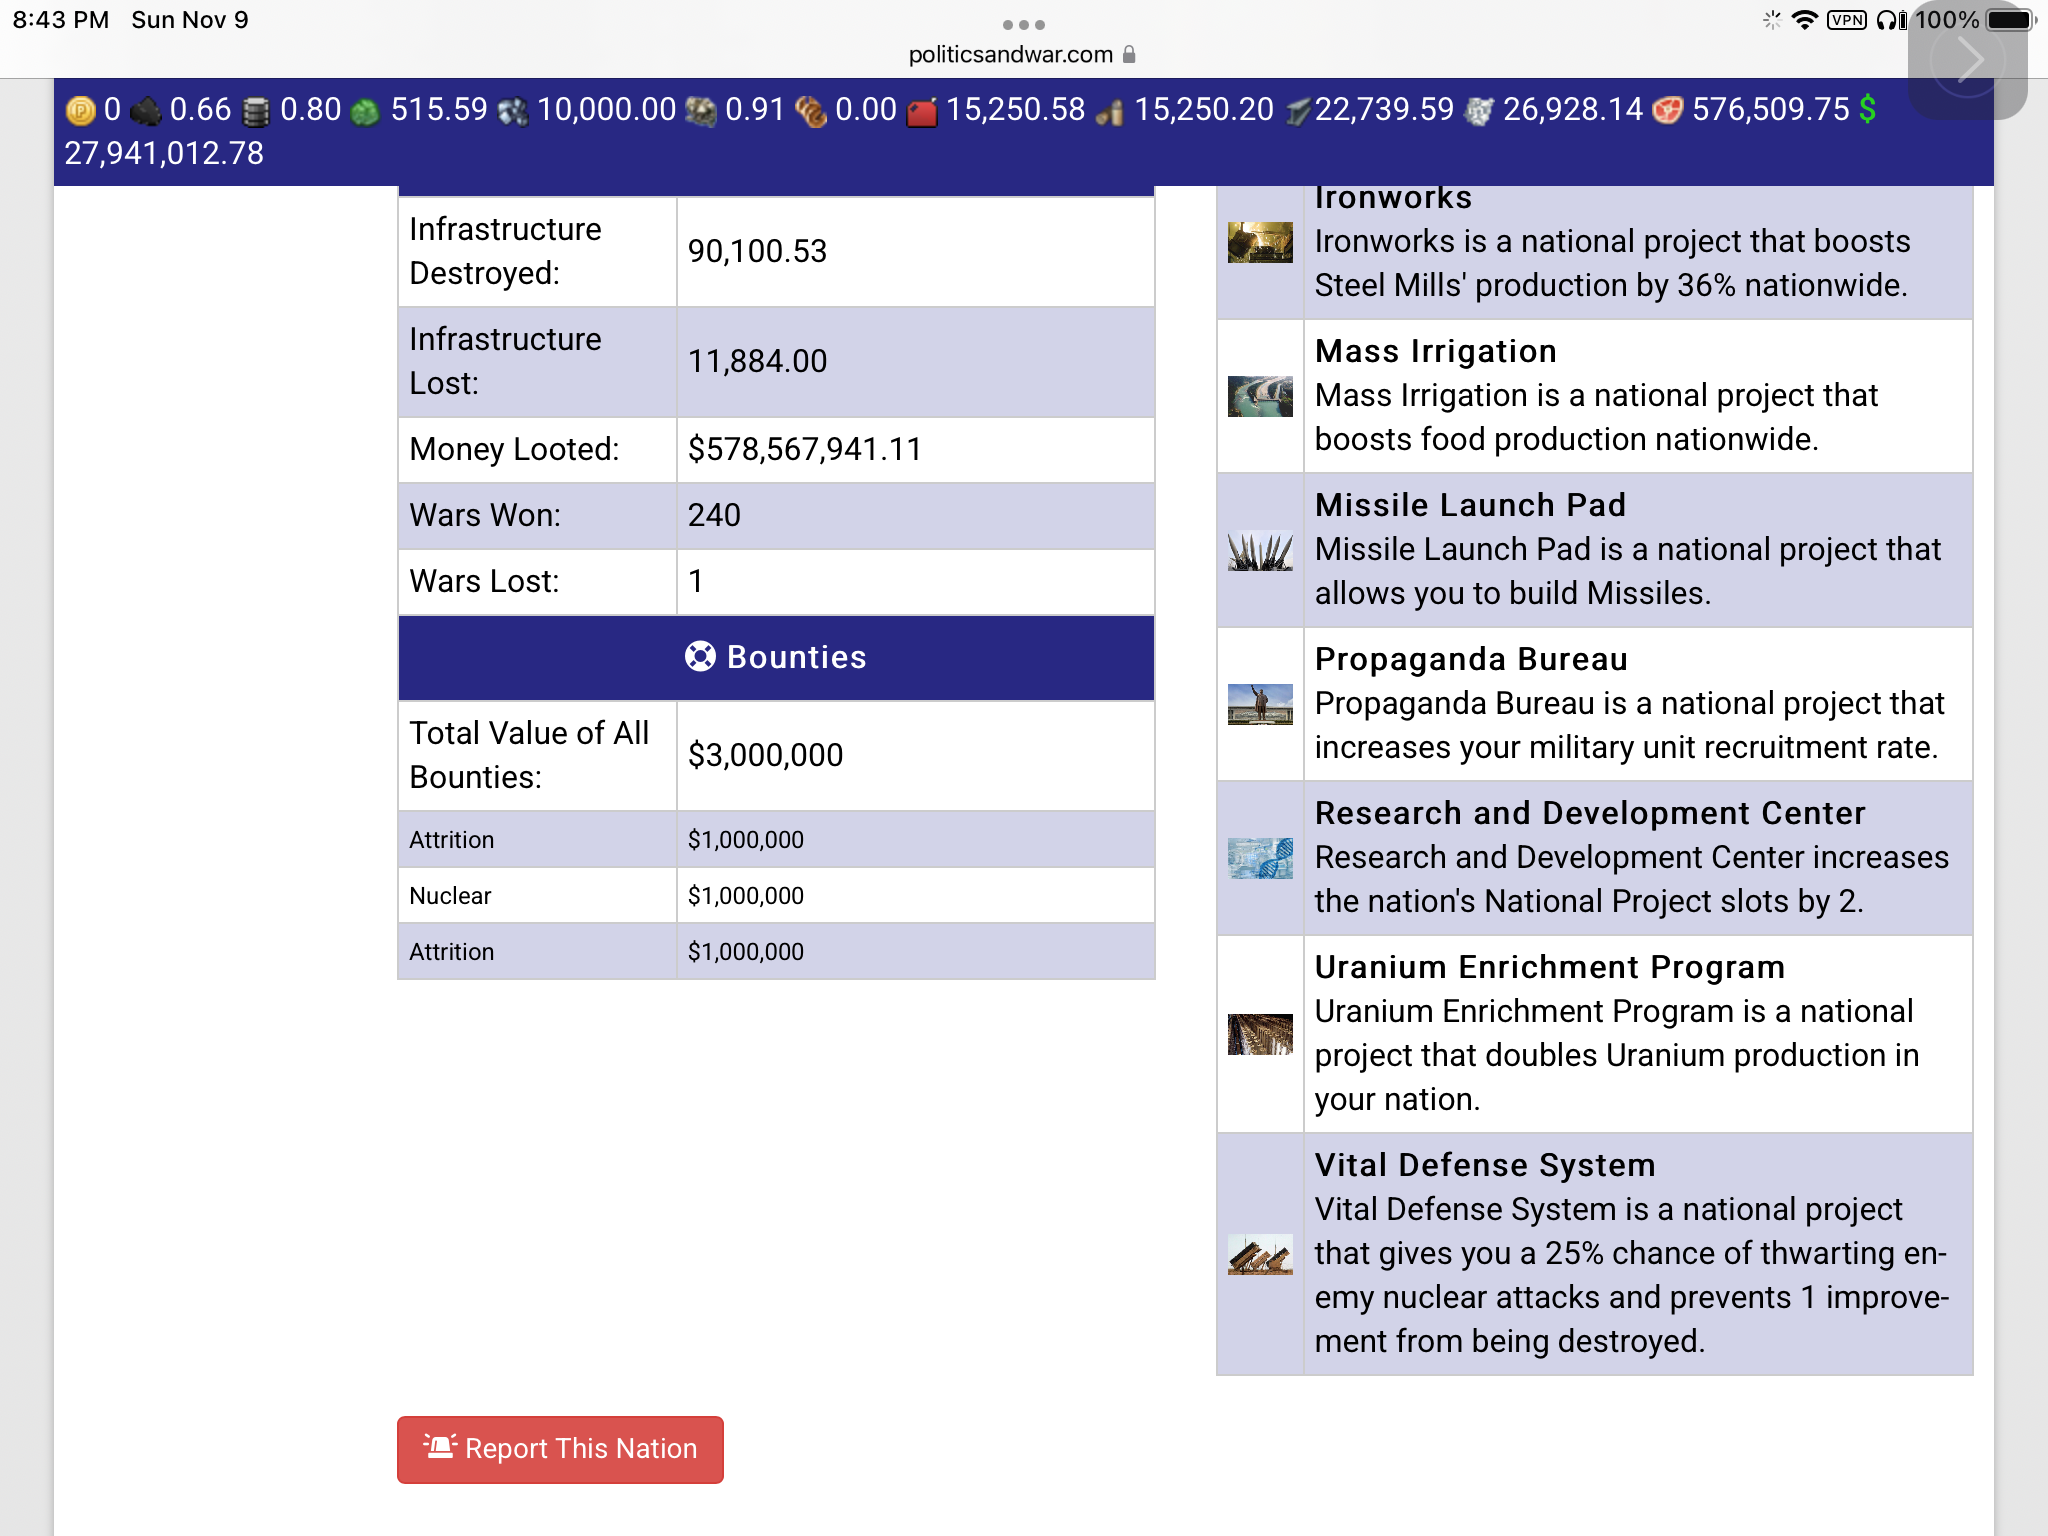The image size is (2048, 1536).
Task: Click the oil barrel resource icon
Action: tap(256, 111)
